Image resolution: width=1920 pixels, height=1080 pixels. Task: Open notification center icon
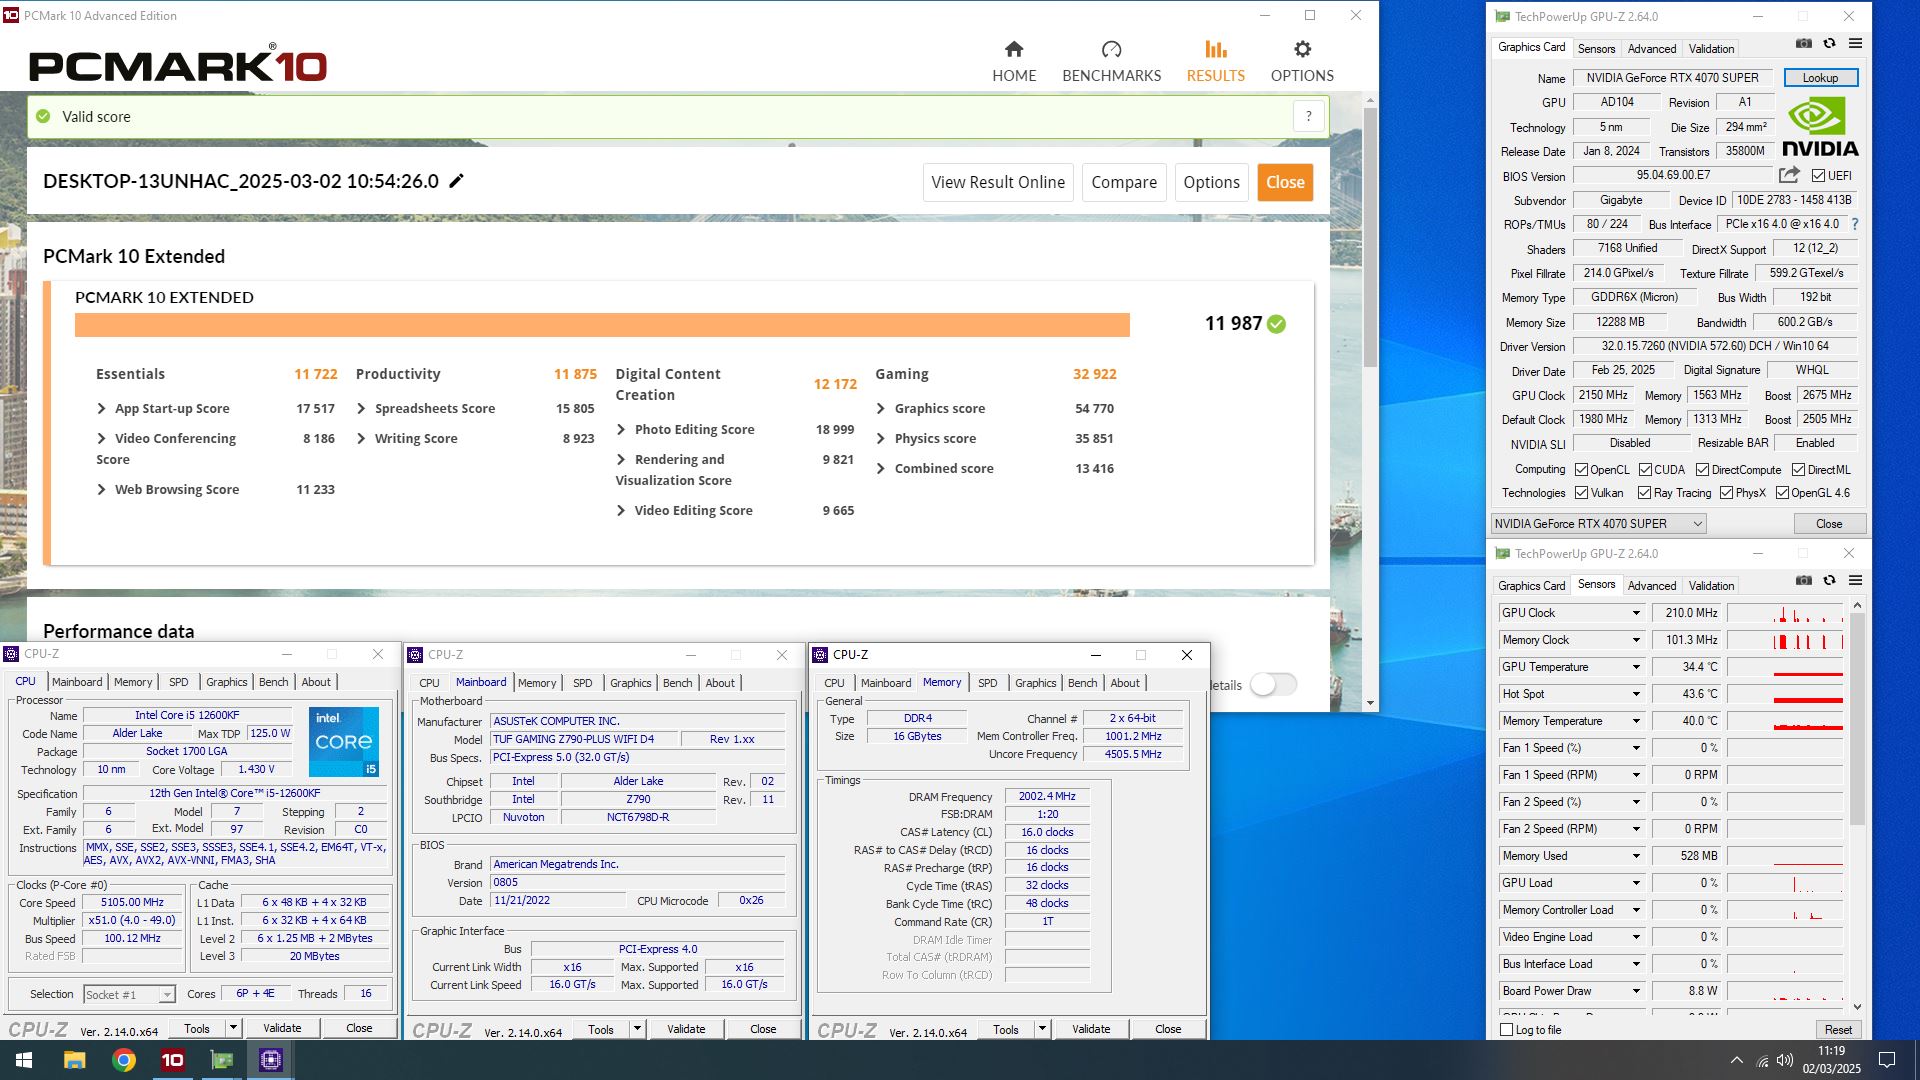pos(1887,1060)
